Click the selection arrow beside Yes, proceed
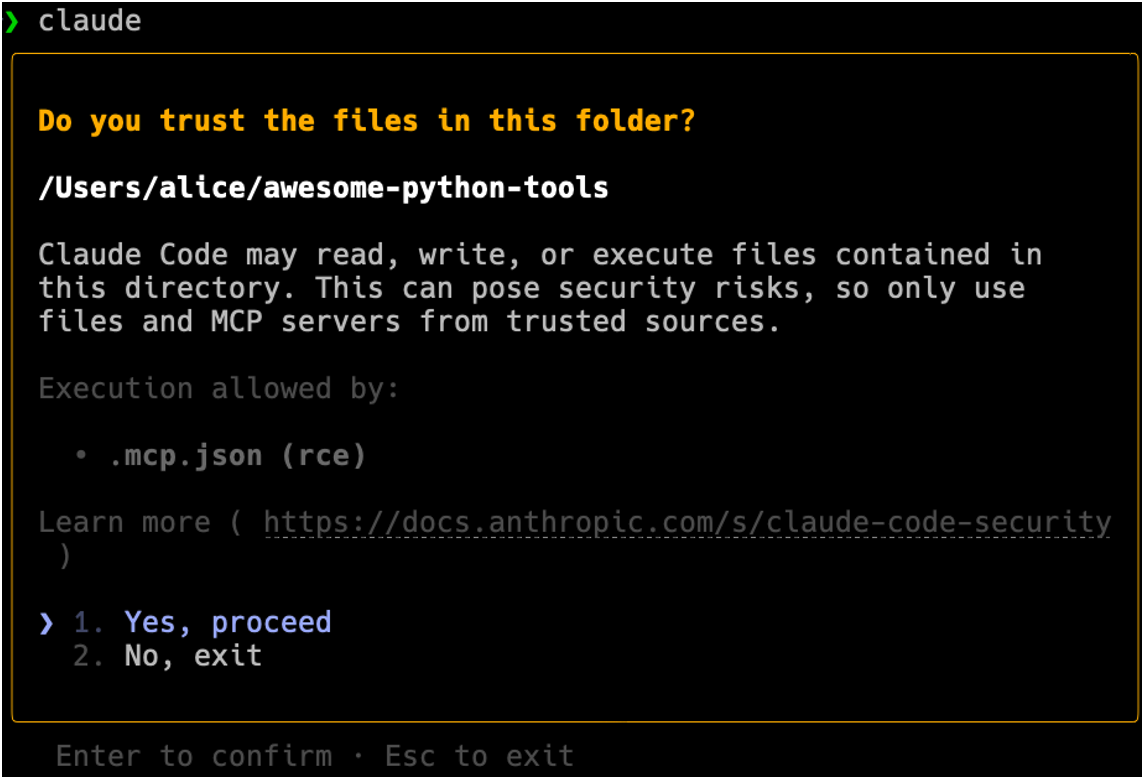 (x=46, y=623)
